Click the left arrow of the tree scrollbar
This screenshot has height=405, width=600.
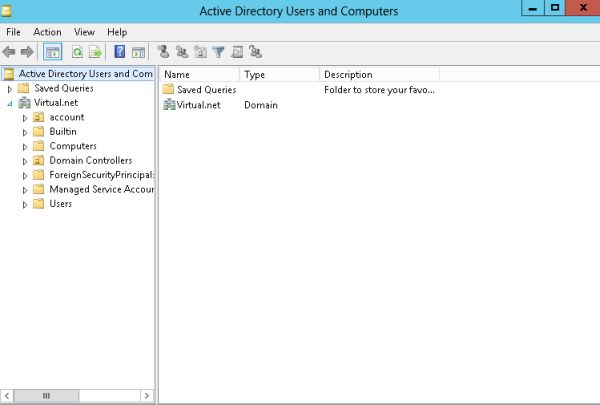pos(7,396)
